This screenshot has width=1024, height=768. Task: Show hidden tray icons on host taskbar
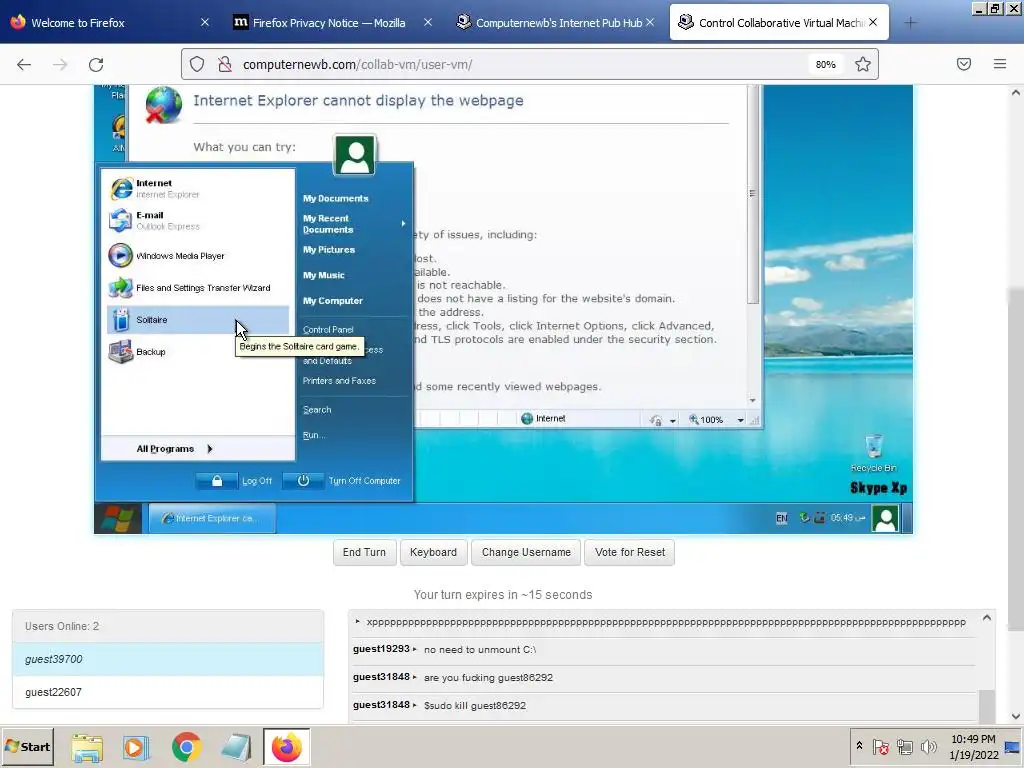click(x=859, y=746)
